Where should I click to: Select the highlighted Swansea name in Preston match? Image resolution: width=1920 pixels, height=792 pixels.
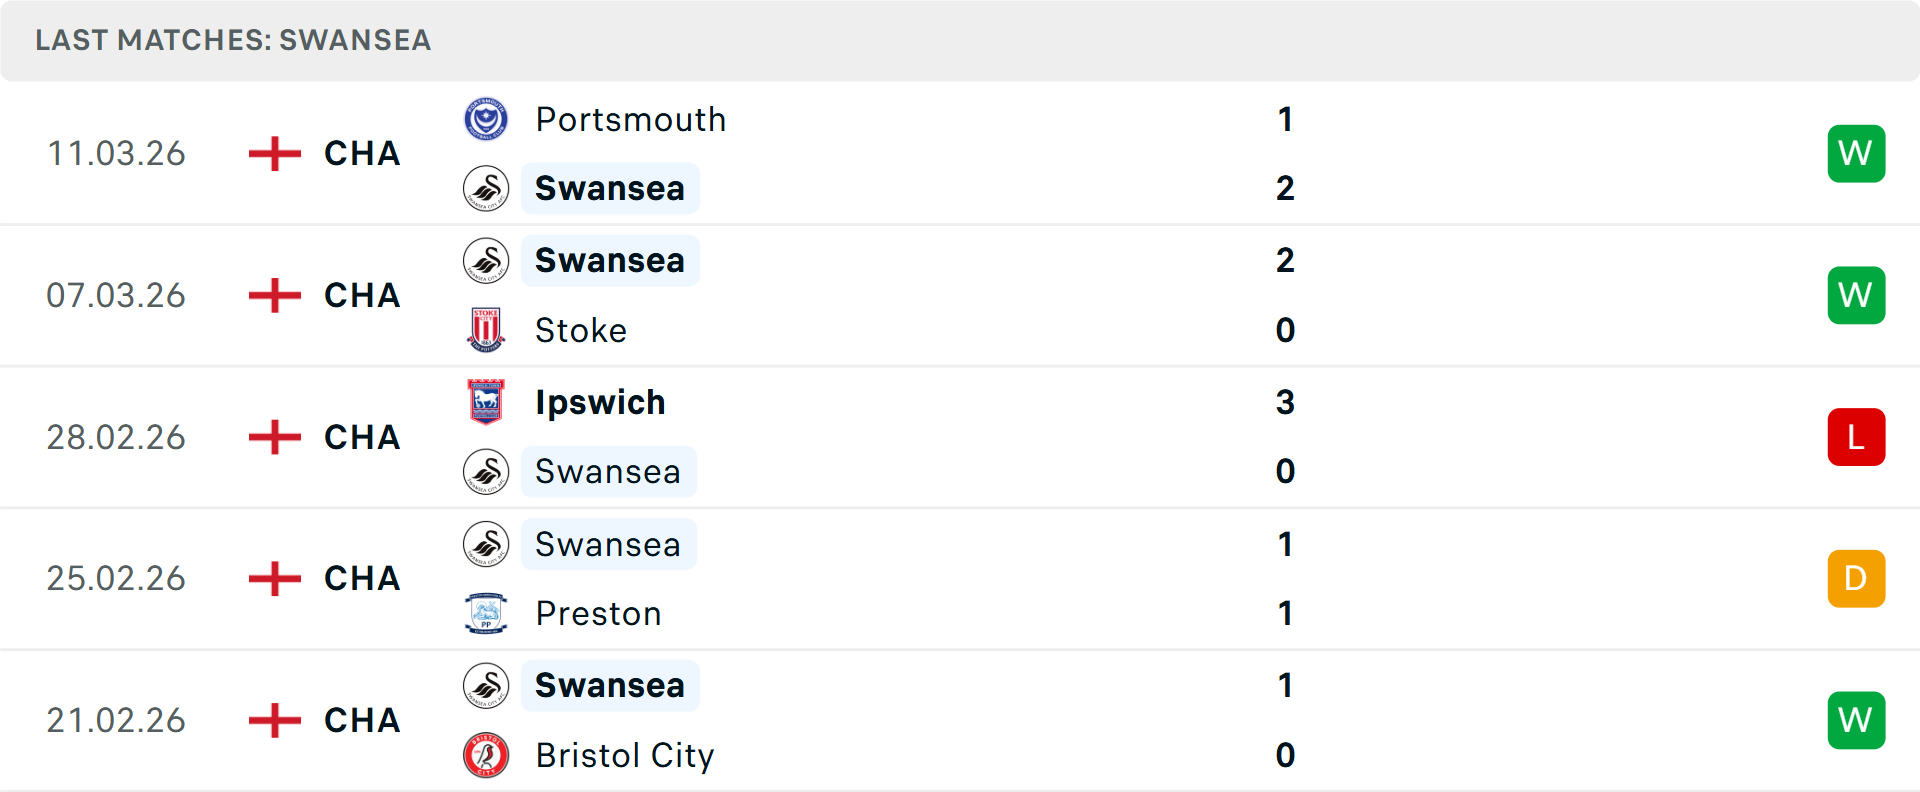click(609, 544)
